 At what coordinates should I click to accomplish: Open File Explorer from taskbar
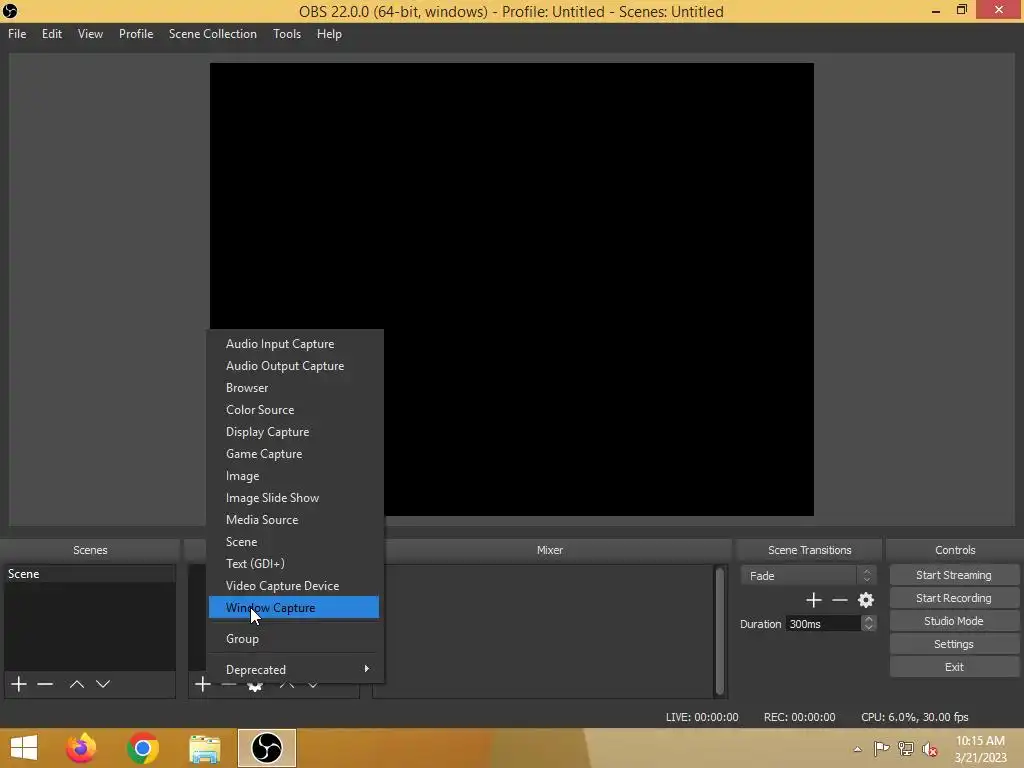204,748
